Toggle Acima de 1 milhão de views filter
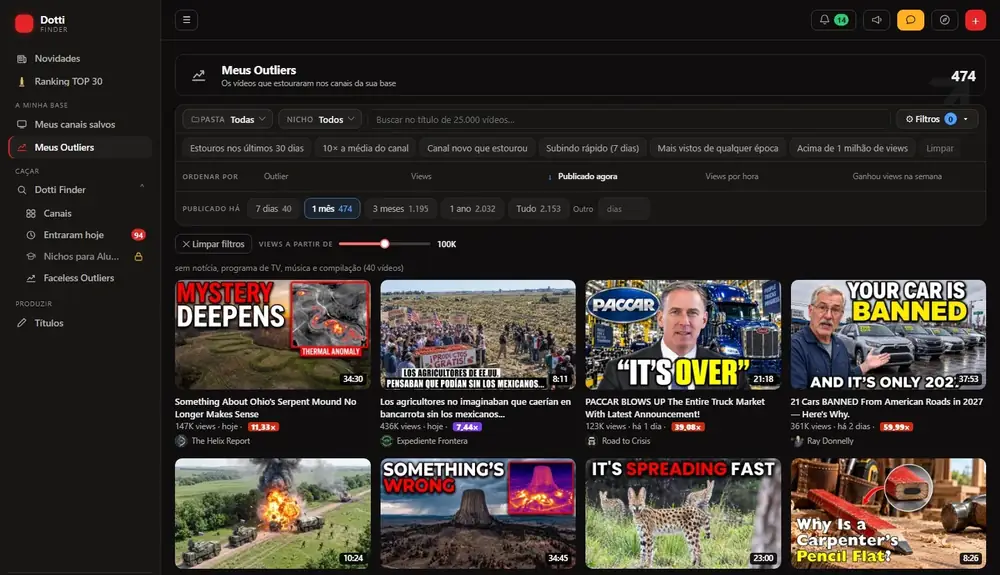Image resolution: width=1000 pixels, height=575 pixels. point(852,148)
